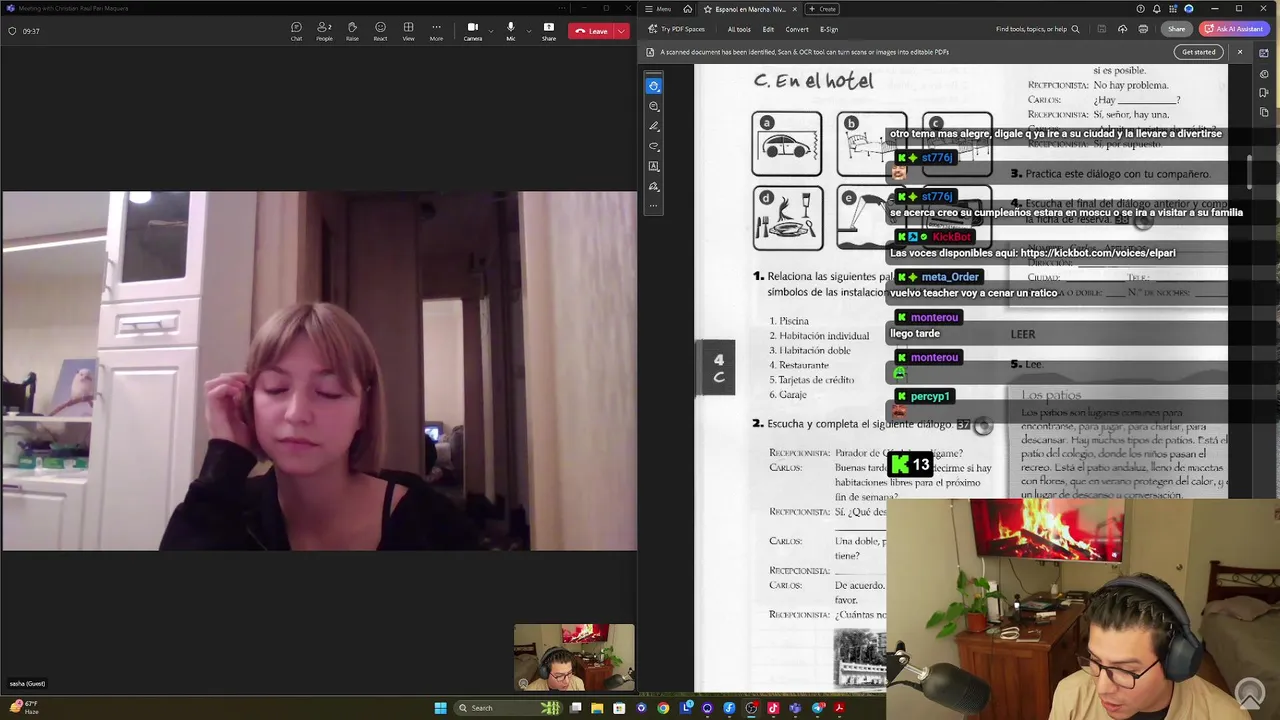Click the Create button in Acrobat

click(823, 9)
